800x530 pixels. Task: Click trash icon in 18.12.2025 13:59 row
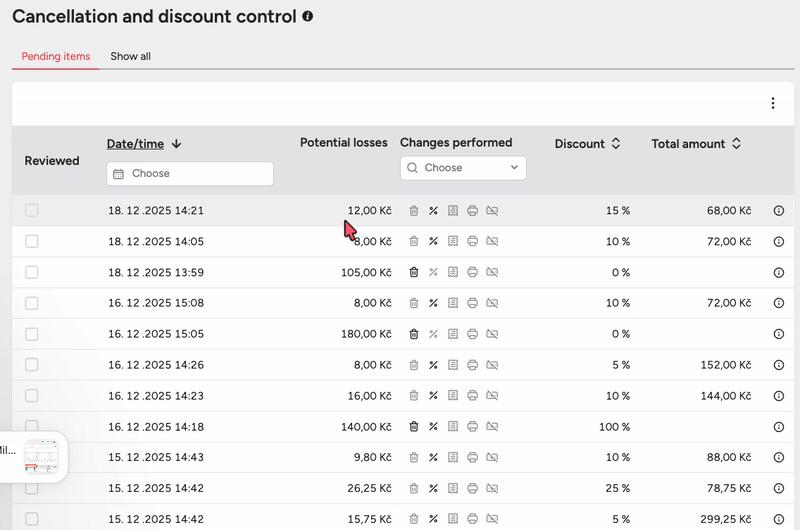click(414, 272)
